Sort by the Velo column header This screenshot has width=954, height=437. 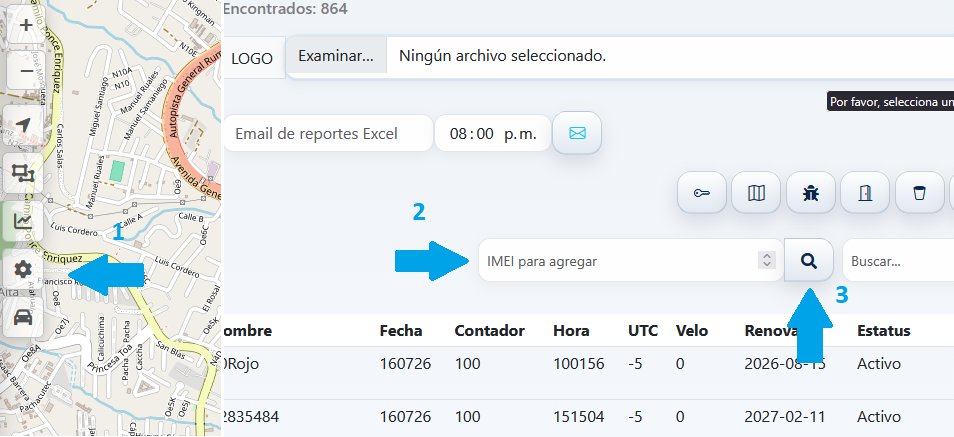[692, 330]
